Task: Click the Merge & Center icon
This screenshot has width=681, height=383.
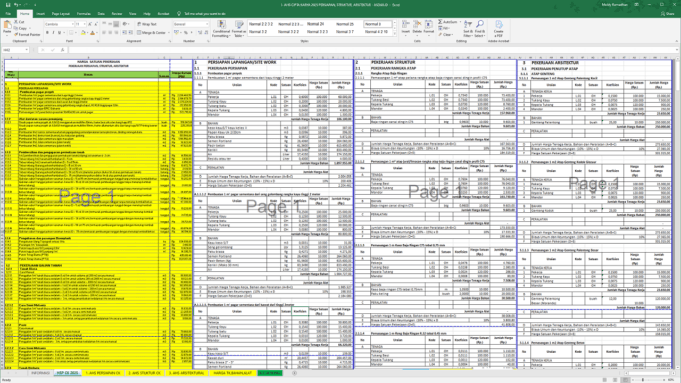Action: [x=139, y=33]
